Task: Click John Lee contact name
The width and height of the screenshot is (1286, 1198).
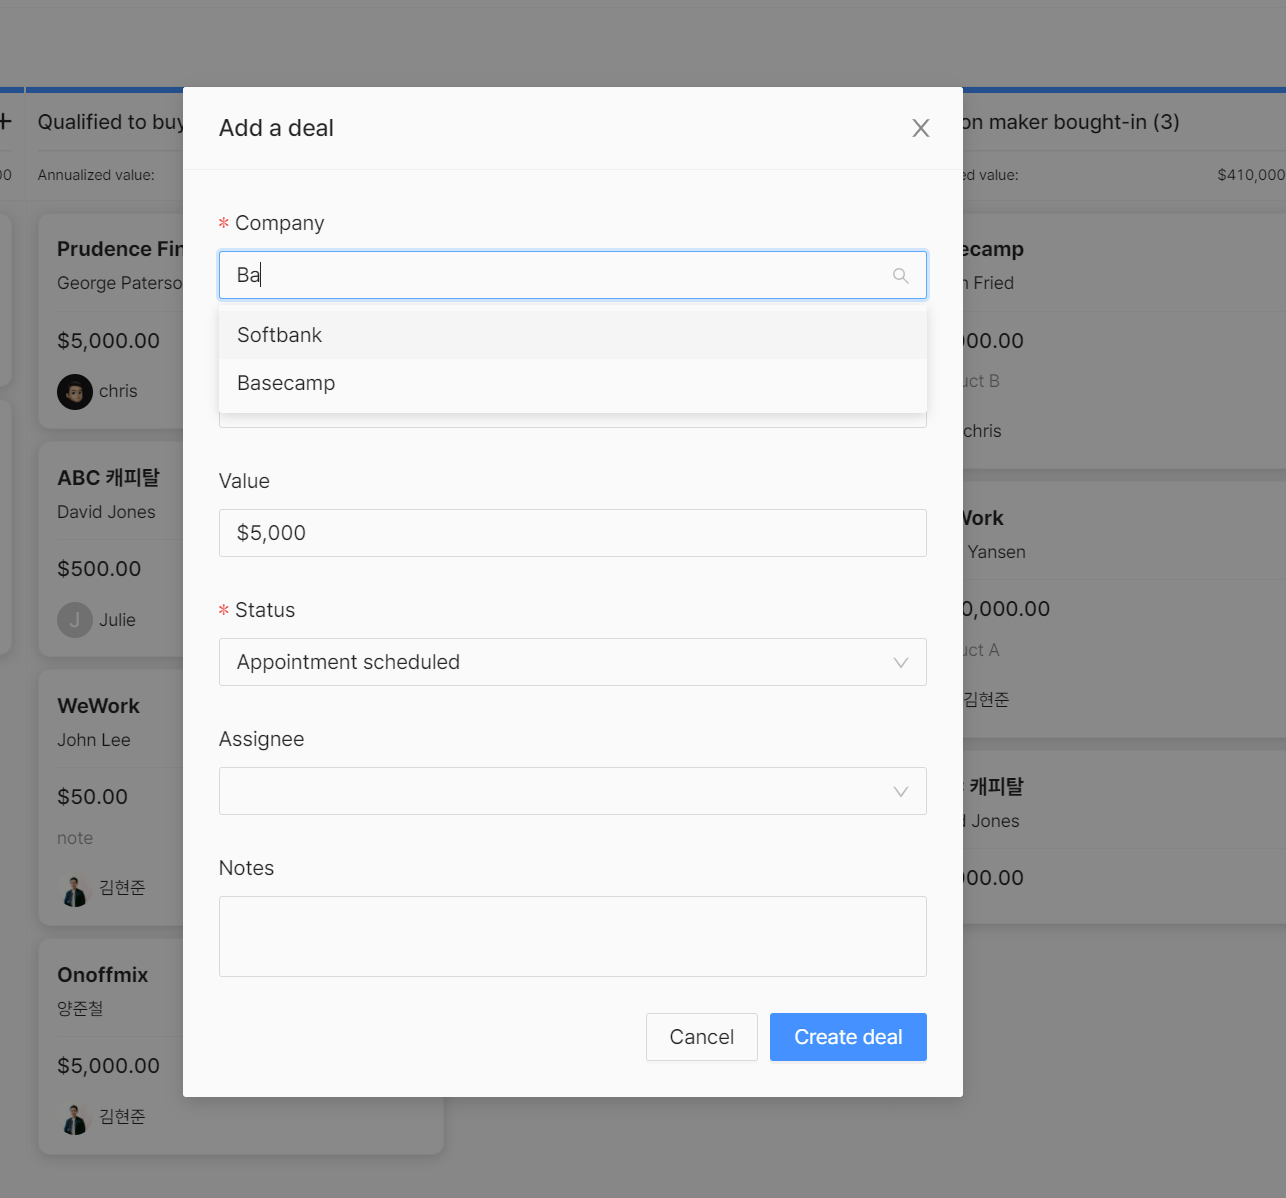Action: tap(94, 740)
